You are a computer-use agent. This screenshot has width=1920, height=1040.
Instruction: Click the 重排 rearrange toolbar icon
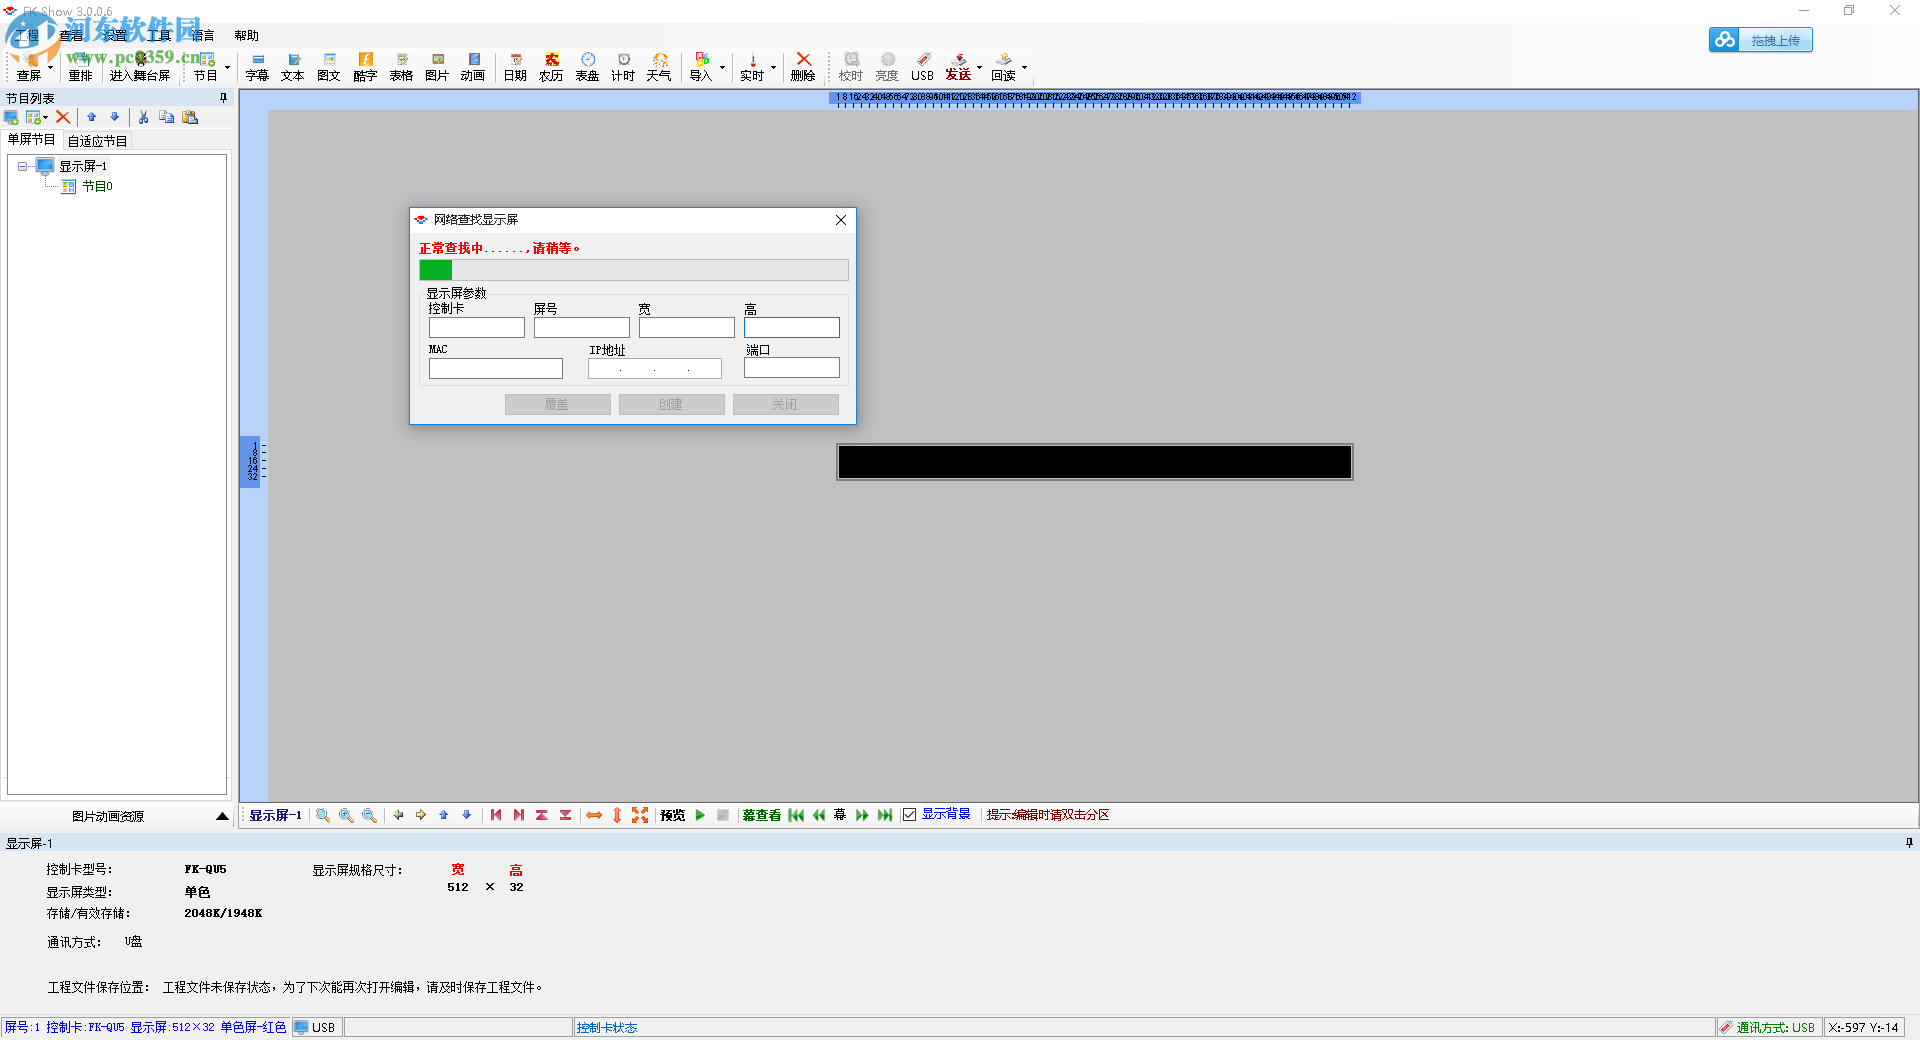(x=80, y=67)
